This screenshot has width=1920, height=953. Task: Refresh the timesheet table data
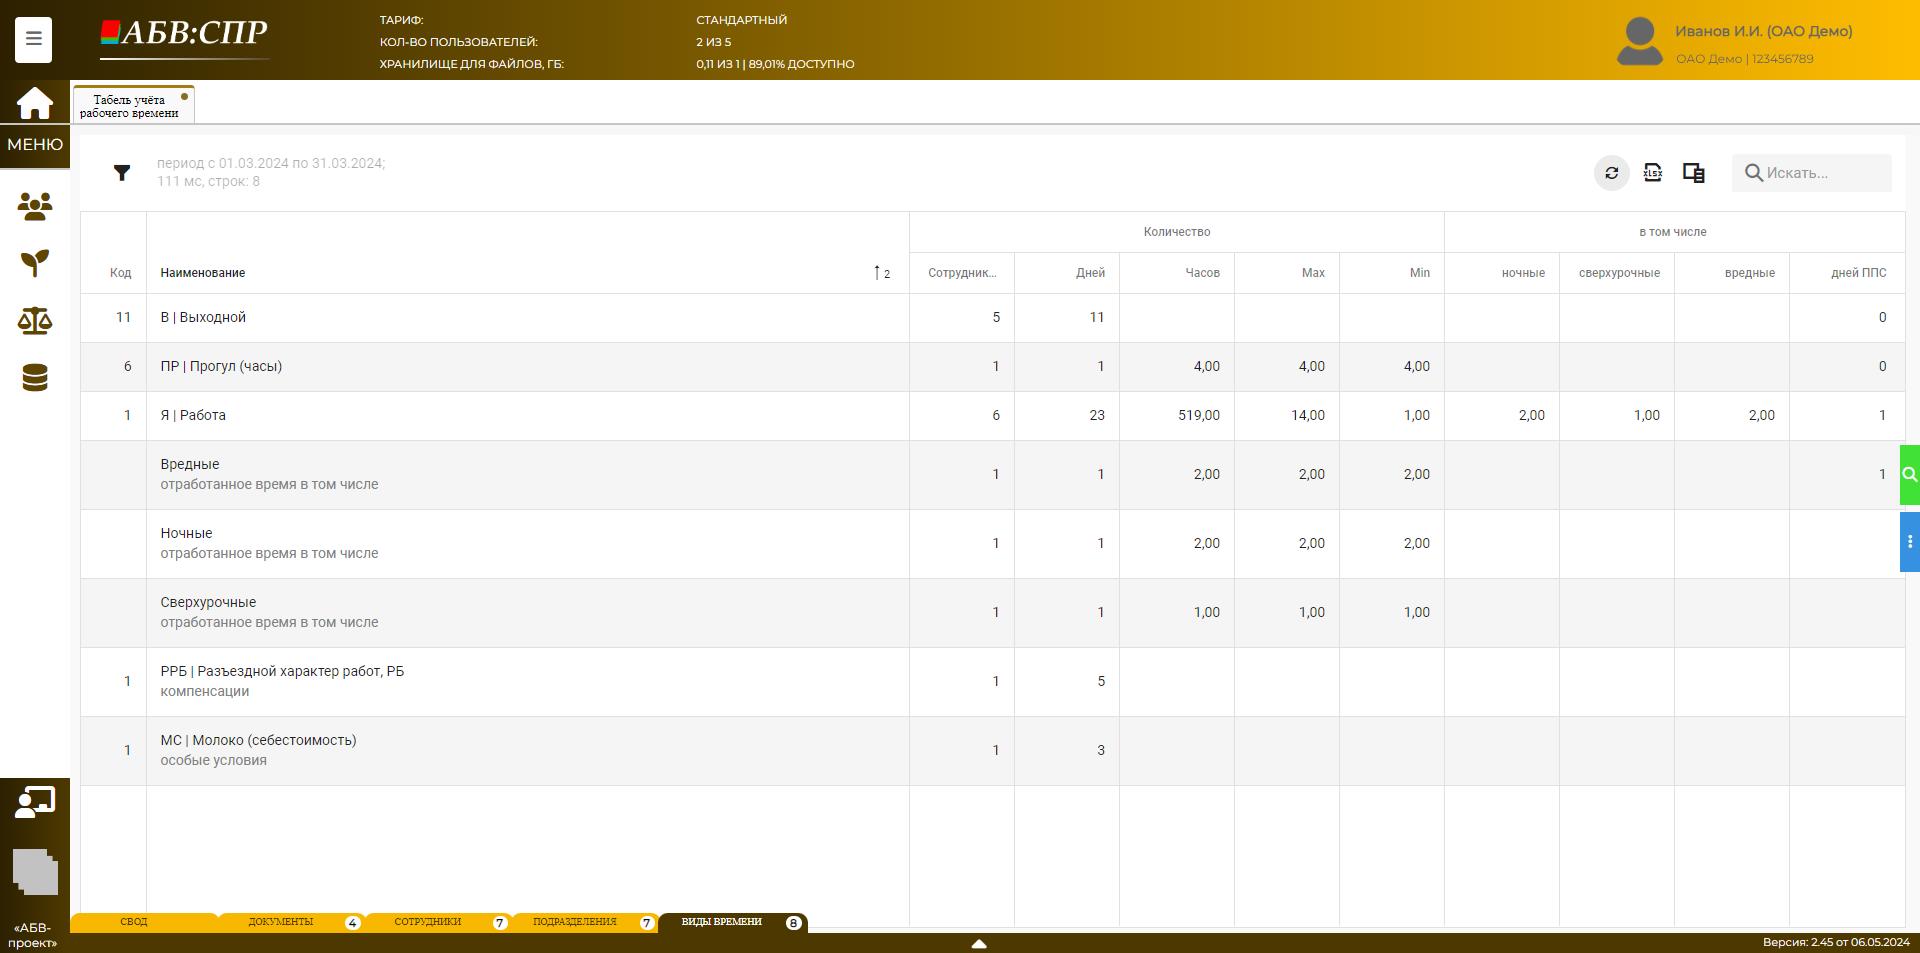click(1611, 173)
